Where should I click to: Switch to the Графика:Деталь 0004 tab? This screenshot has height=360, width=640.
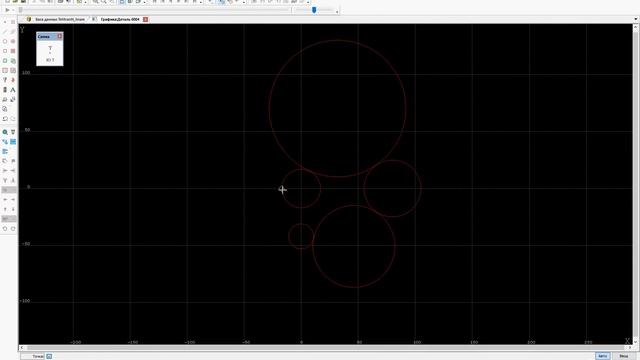point(120,19)
